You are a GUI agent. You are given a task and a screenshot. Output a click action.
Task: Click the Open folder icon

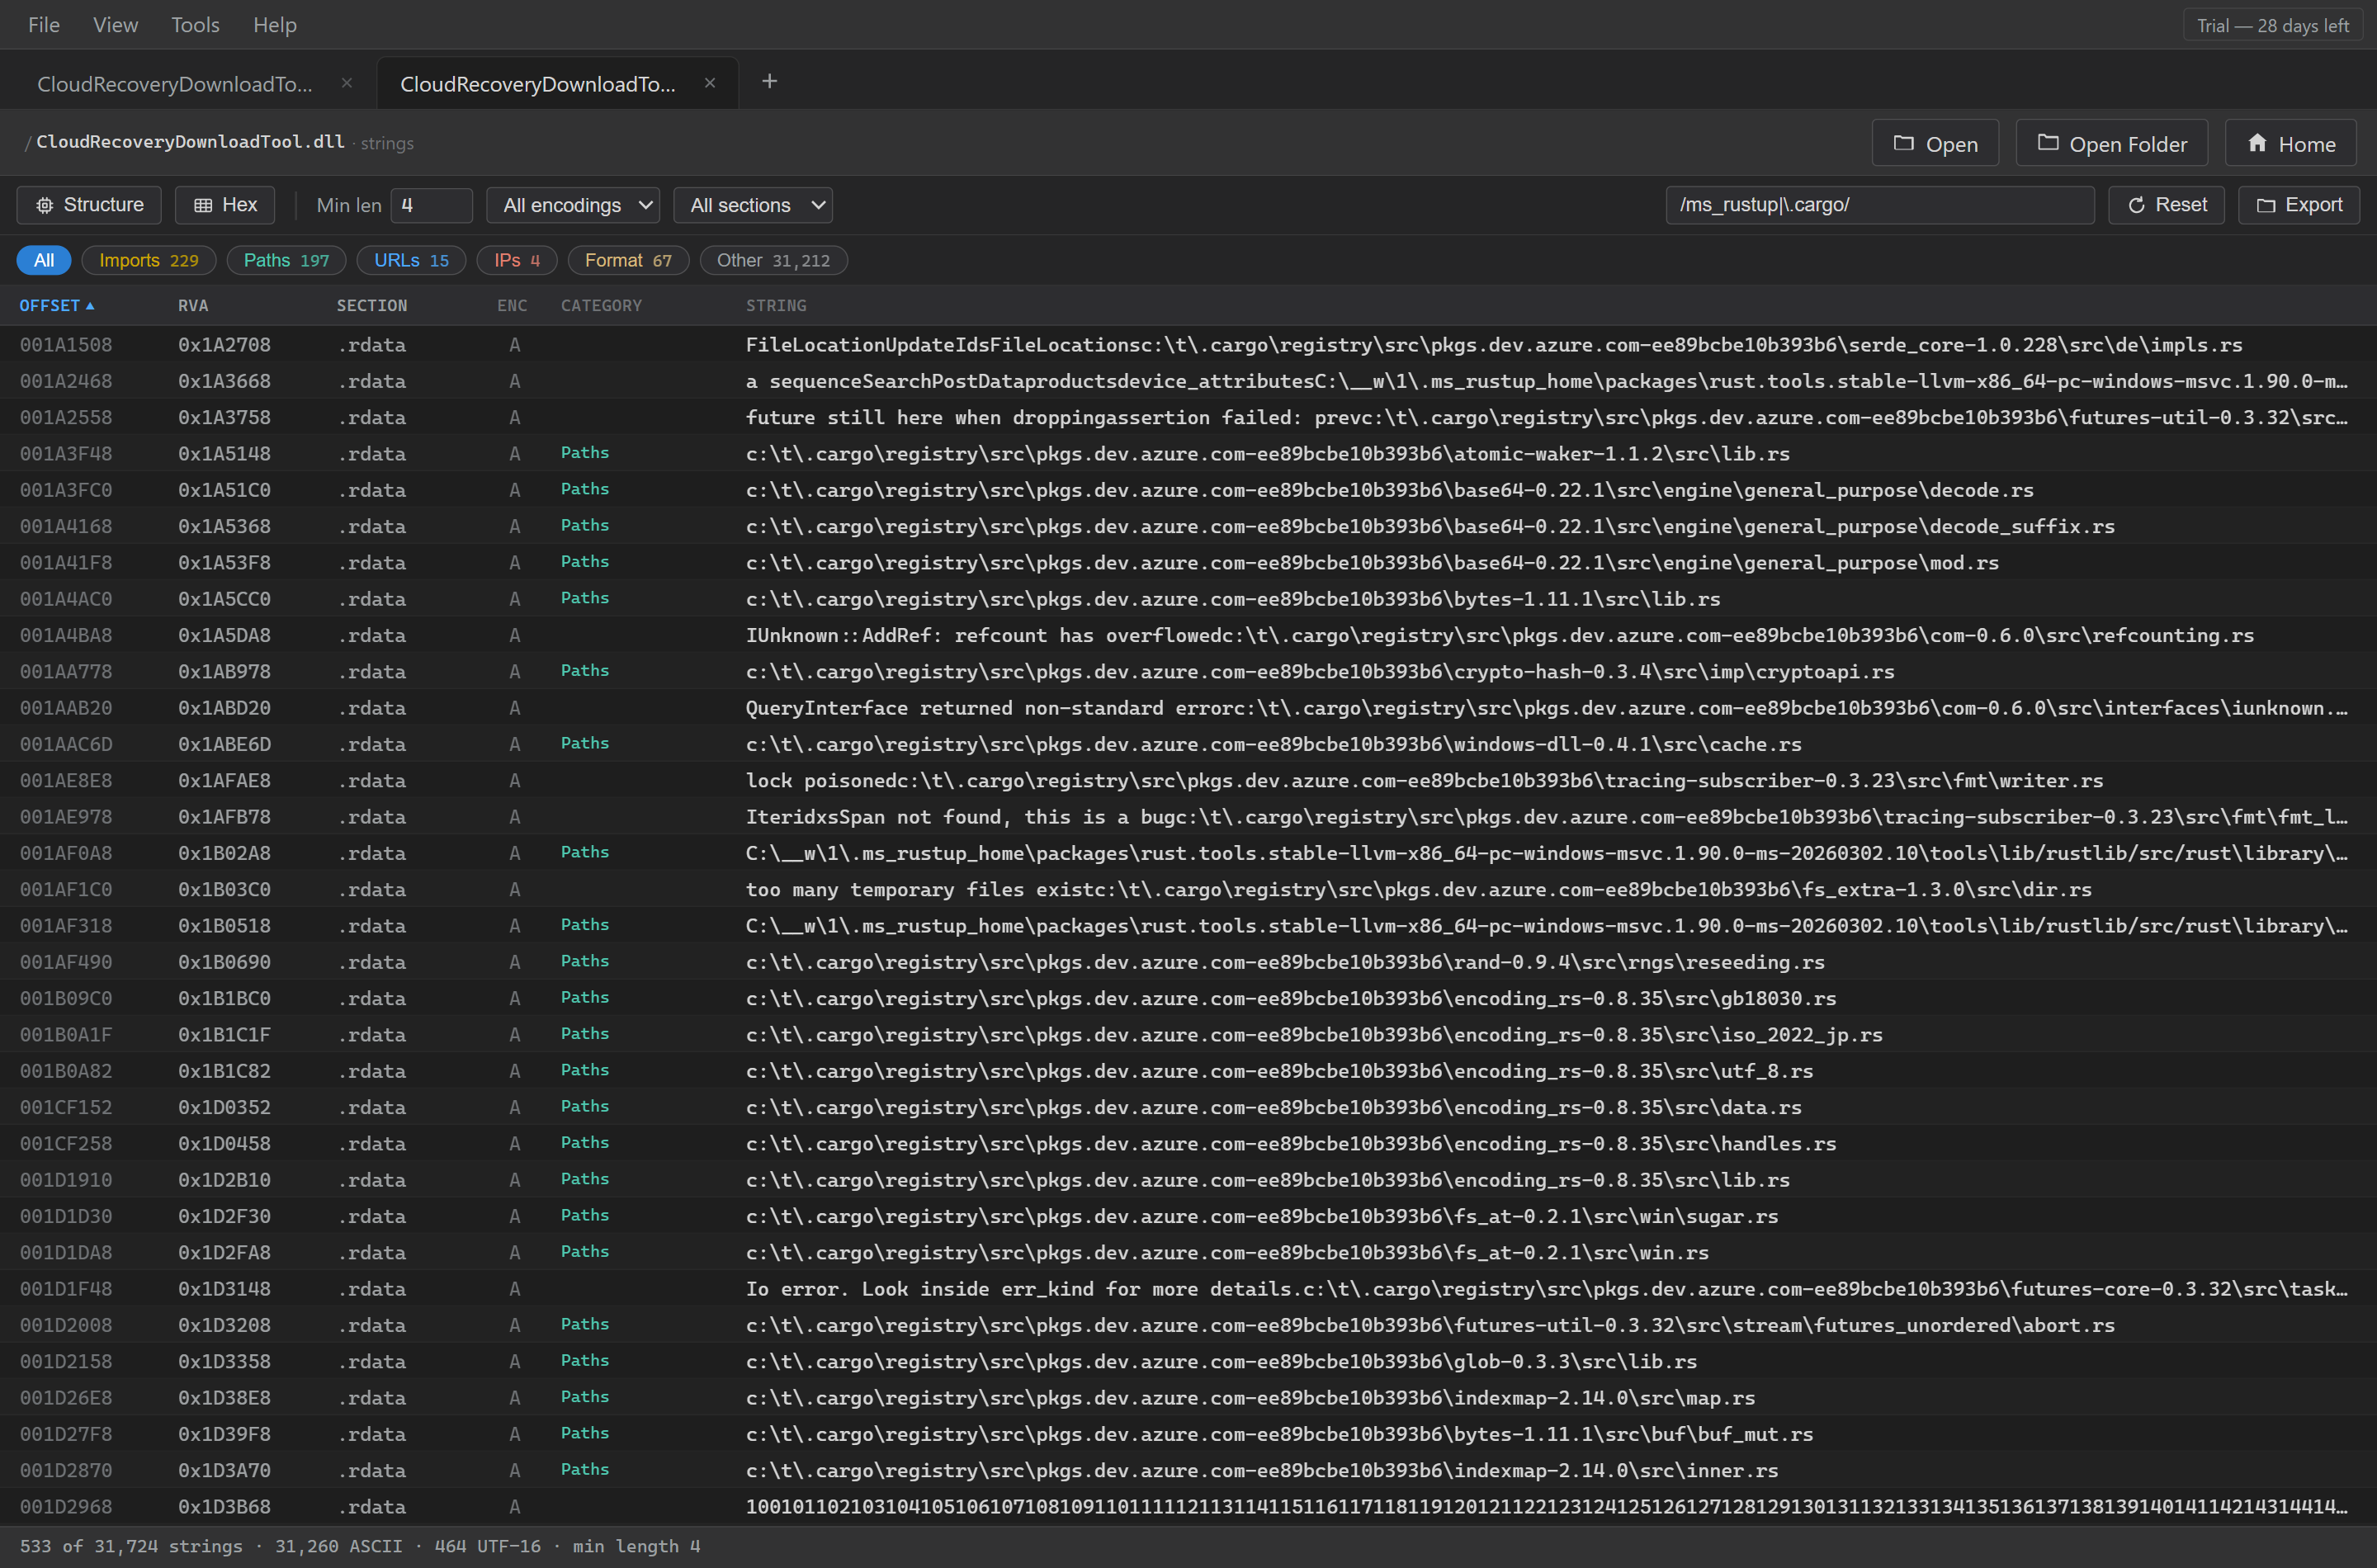(1904, 144)
